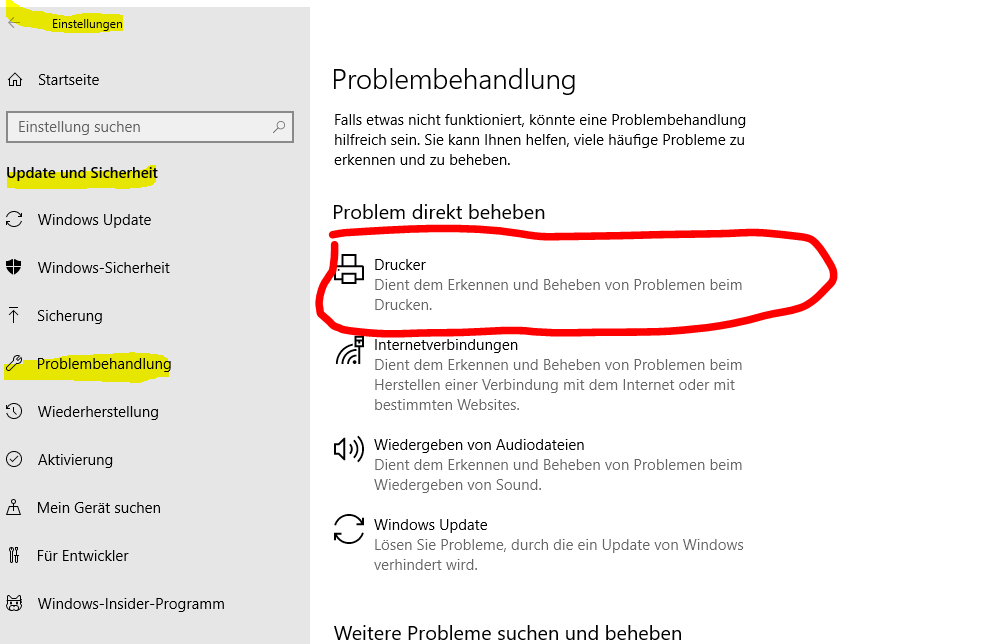This screenshot has height=644, width=998.
Task: Click the Problembehandlung page heading
Action: point(454,80)
